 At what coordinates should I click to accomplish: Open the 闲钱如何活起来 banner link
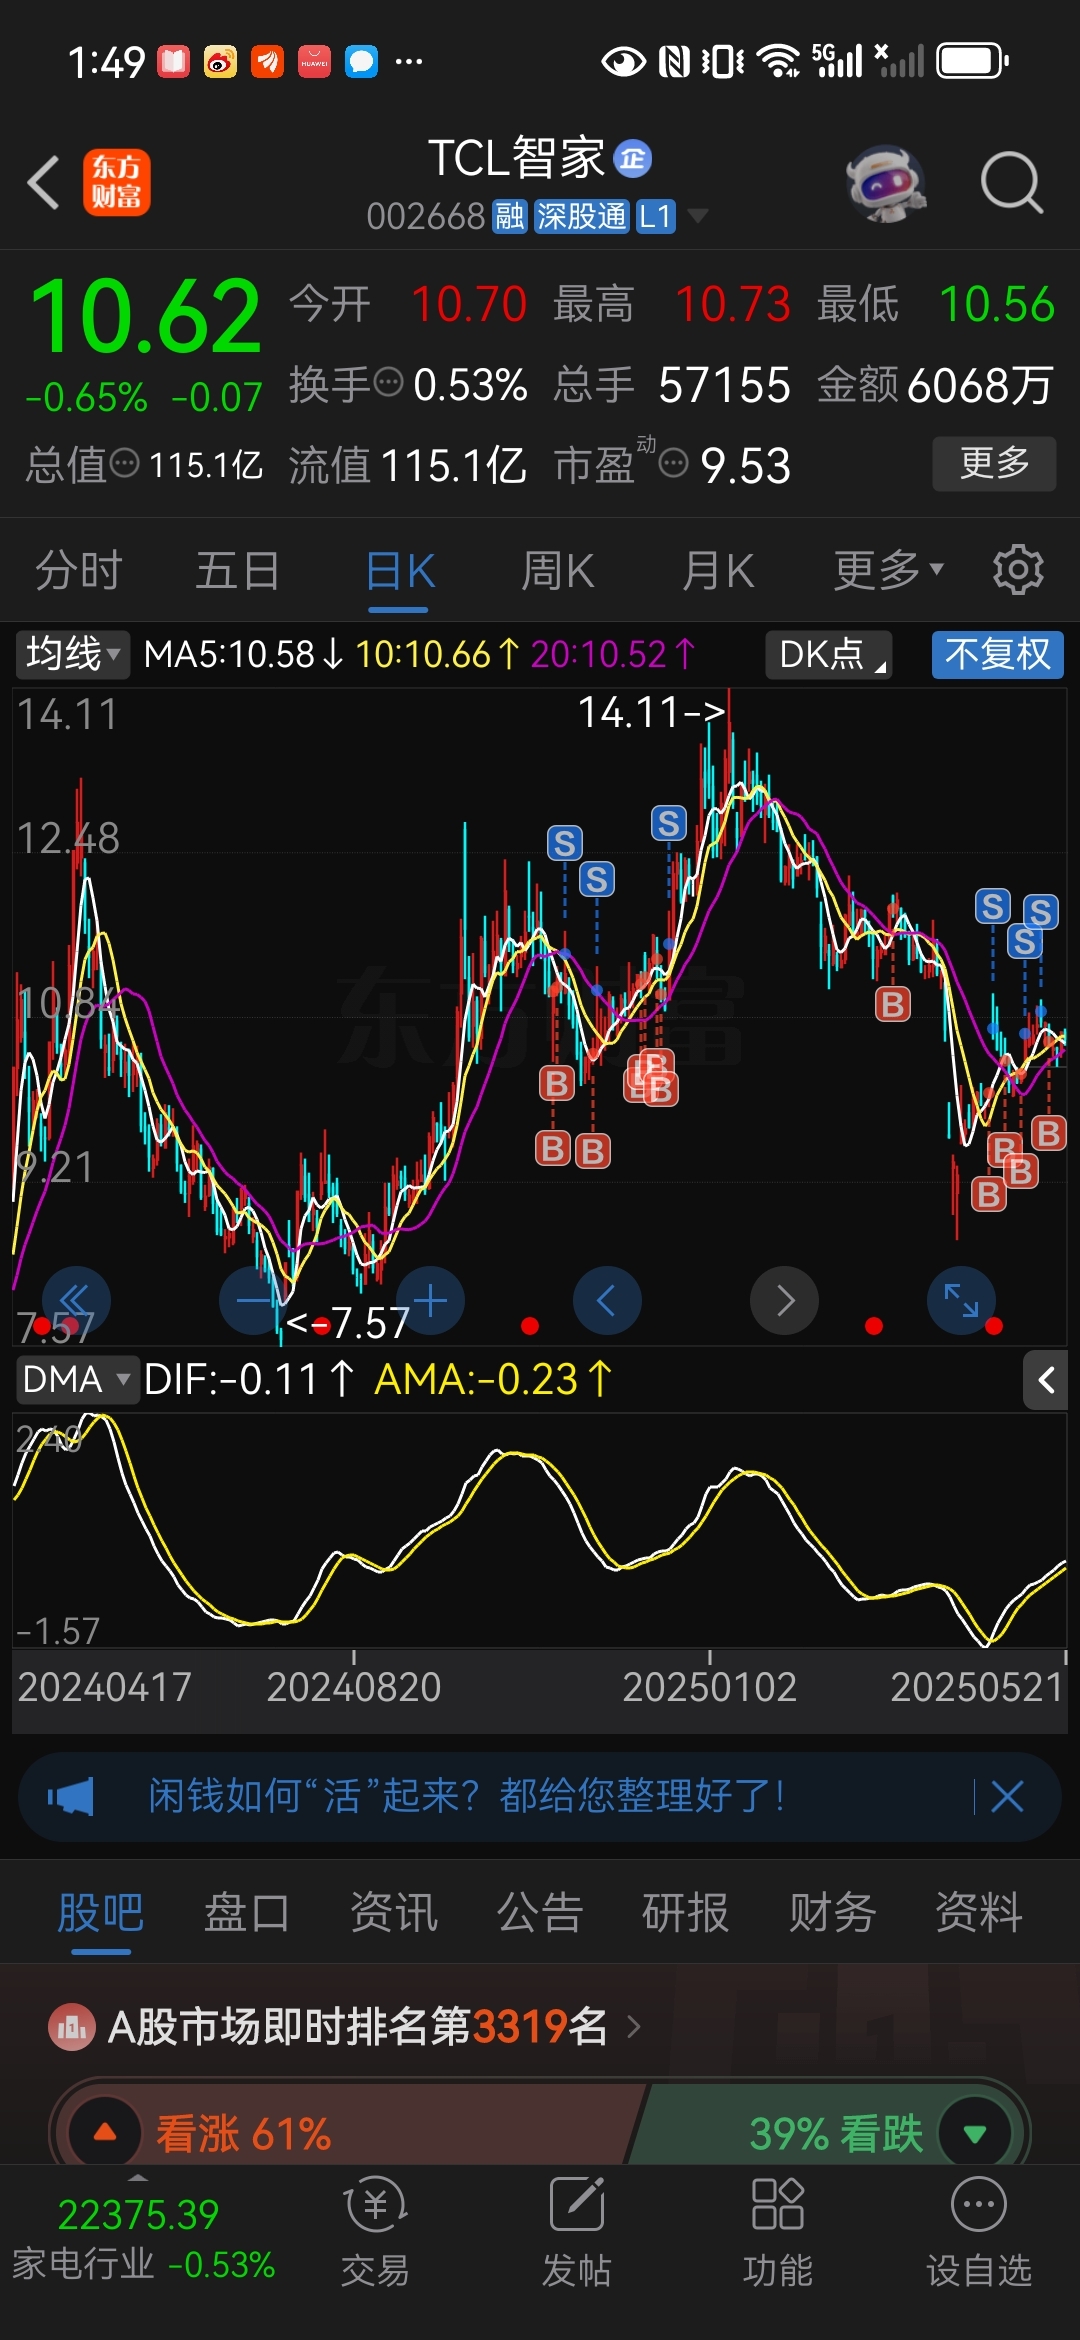[467, 1796]
